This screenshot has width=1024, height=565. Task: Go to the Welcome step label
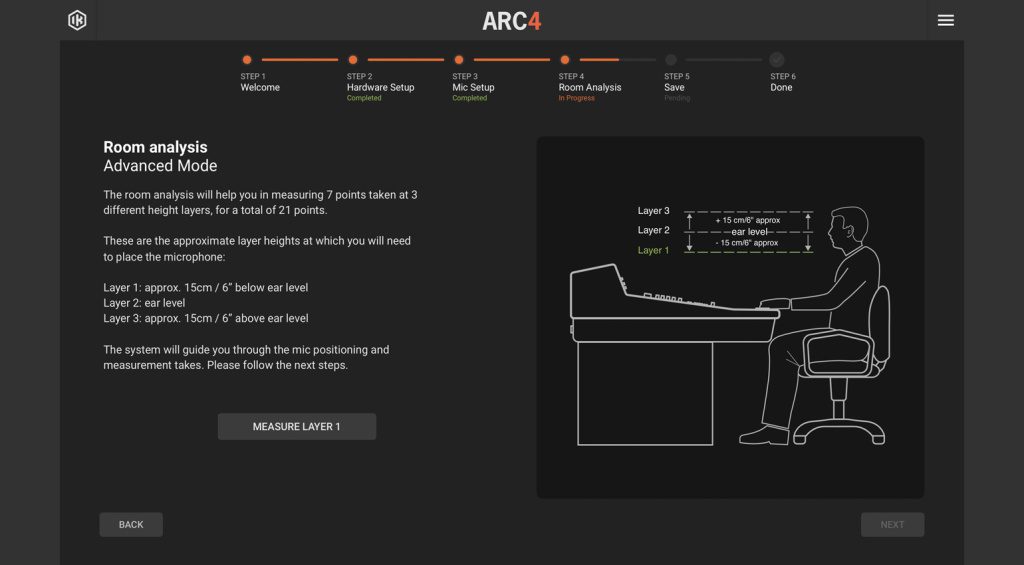260,88
